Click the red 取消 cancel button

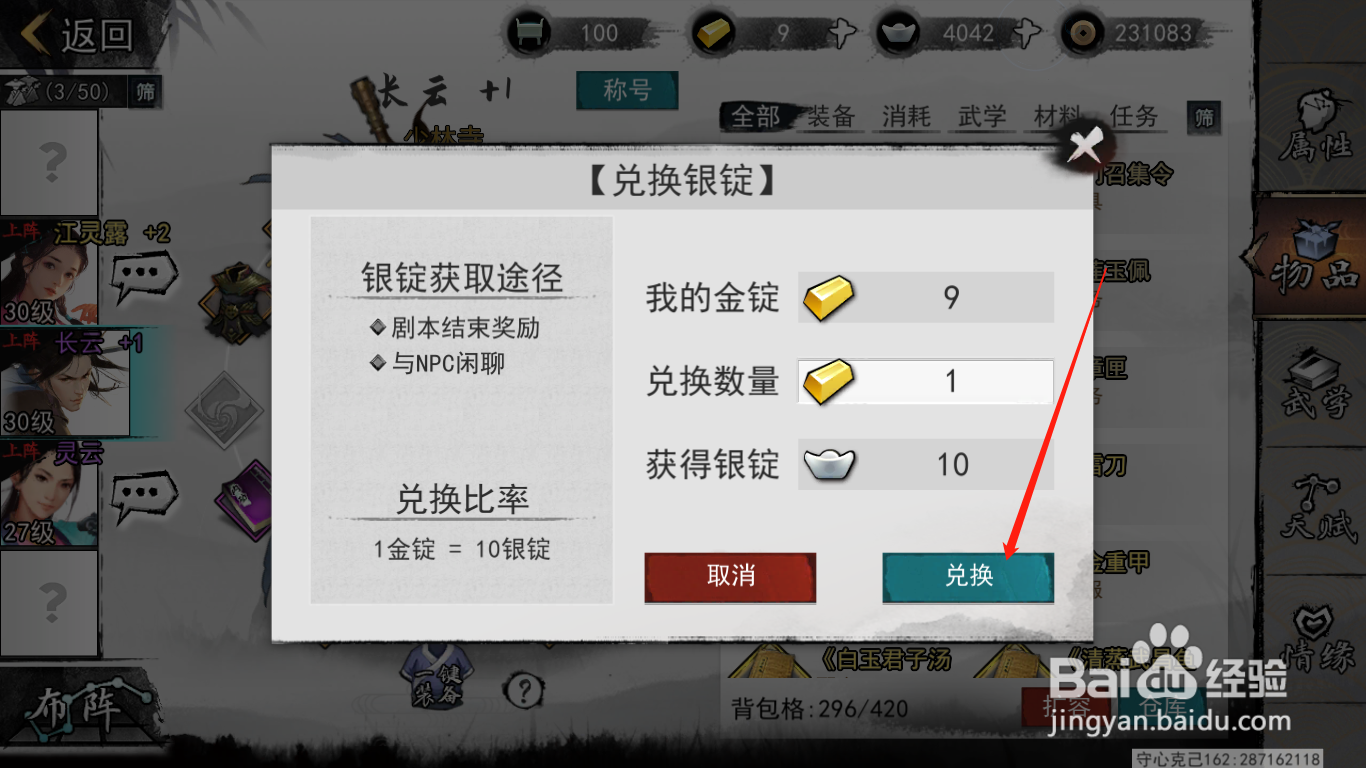pyautogui.click(x=730, y=577)
